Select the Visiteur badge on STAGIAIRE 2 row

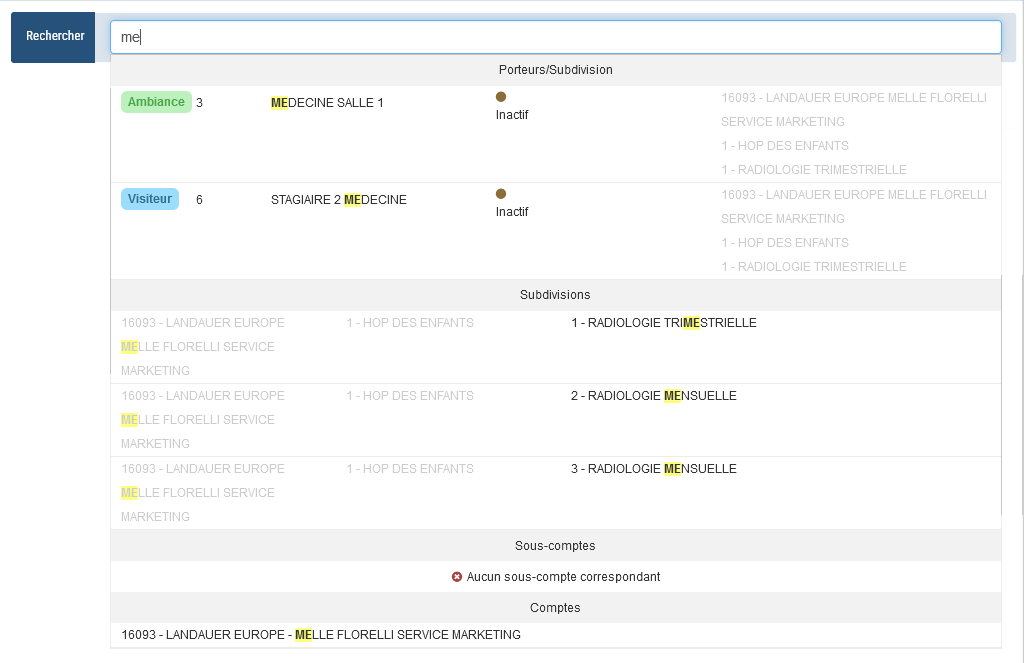[x=150, y=199]
